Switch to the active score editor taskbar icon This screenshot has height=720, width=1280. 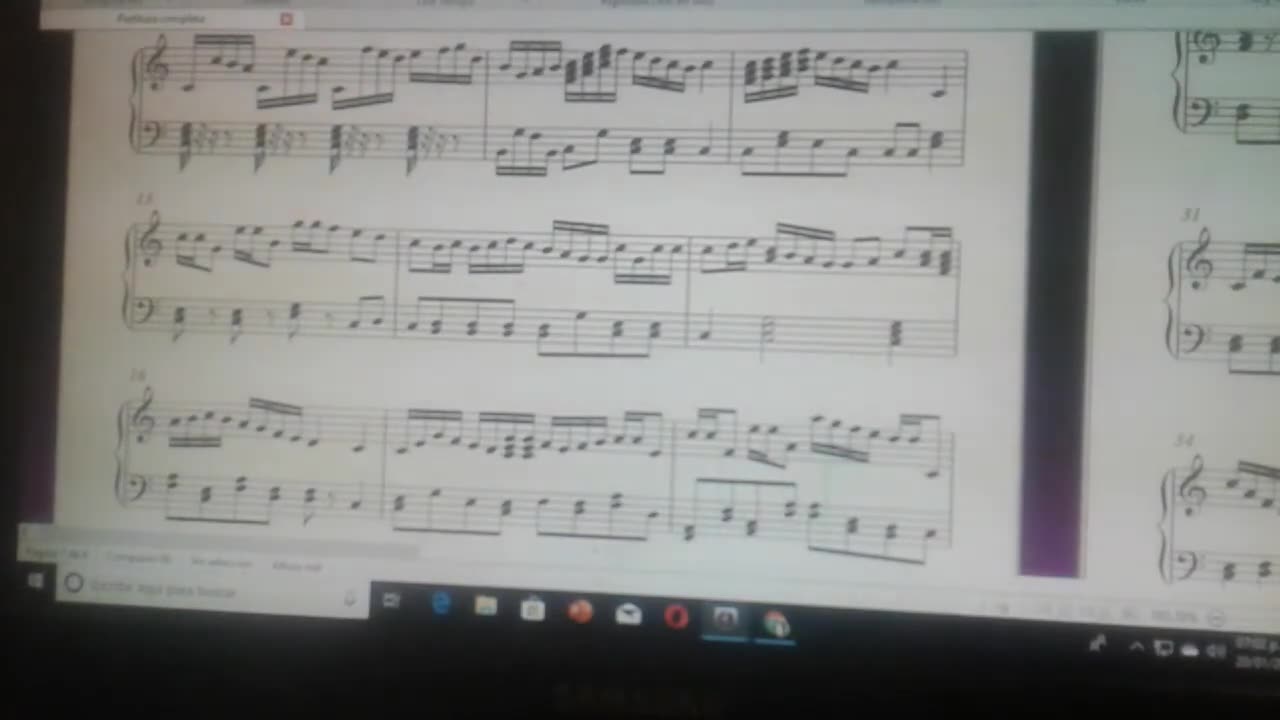pyautogui.click(x=725, y=620)
